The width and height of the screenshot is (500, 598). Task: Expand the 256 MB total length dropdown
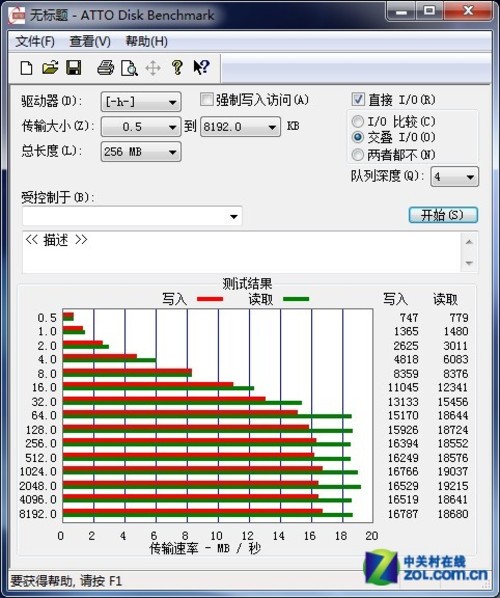[x=141, y=152]
